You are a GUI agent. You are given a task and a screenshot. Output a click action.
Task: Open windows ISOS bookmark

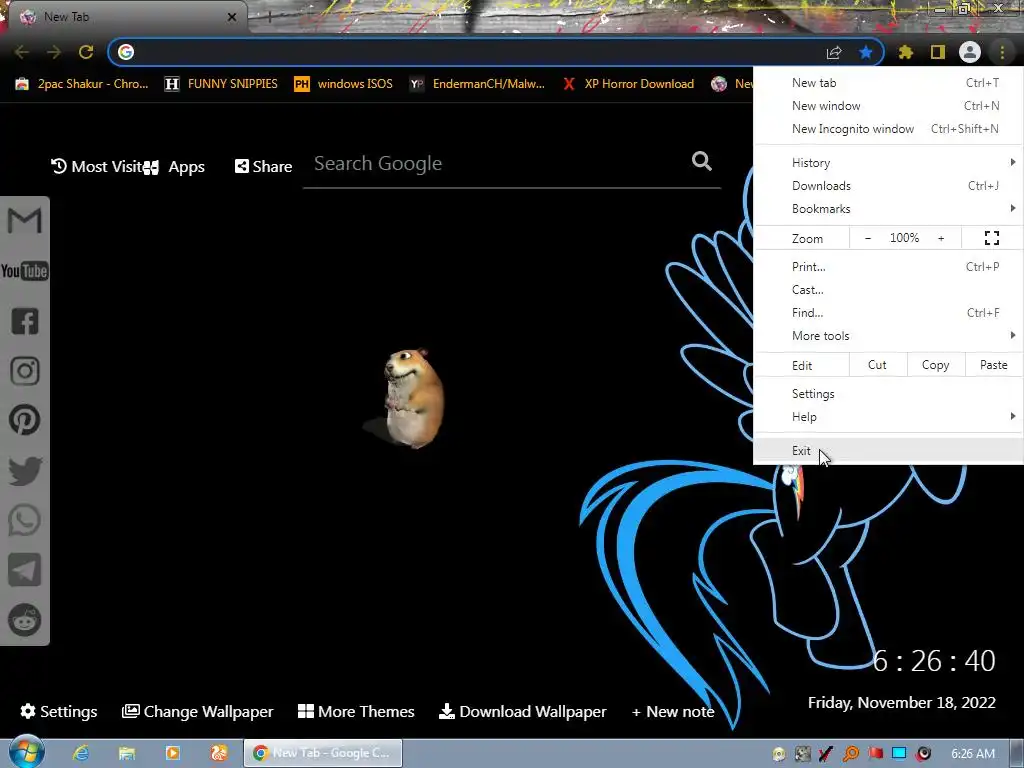click(x=344, y=84)
